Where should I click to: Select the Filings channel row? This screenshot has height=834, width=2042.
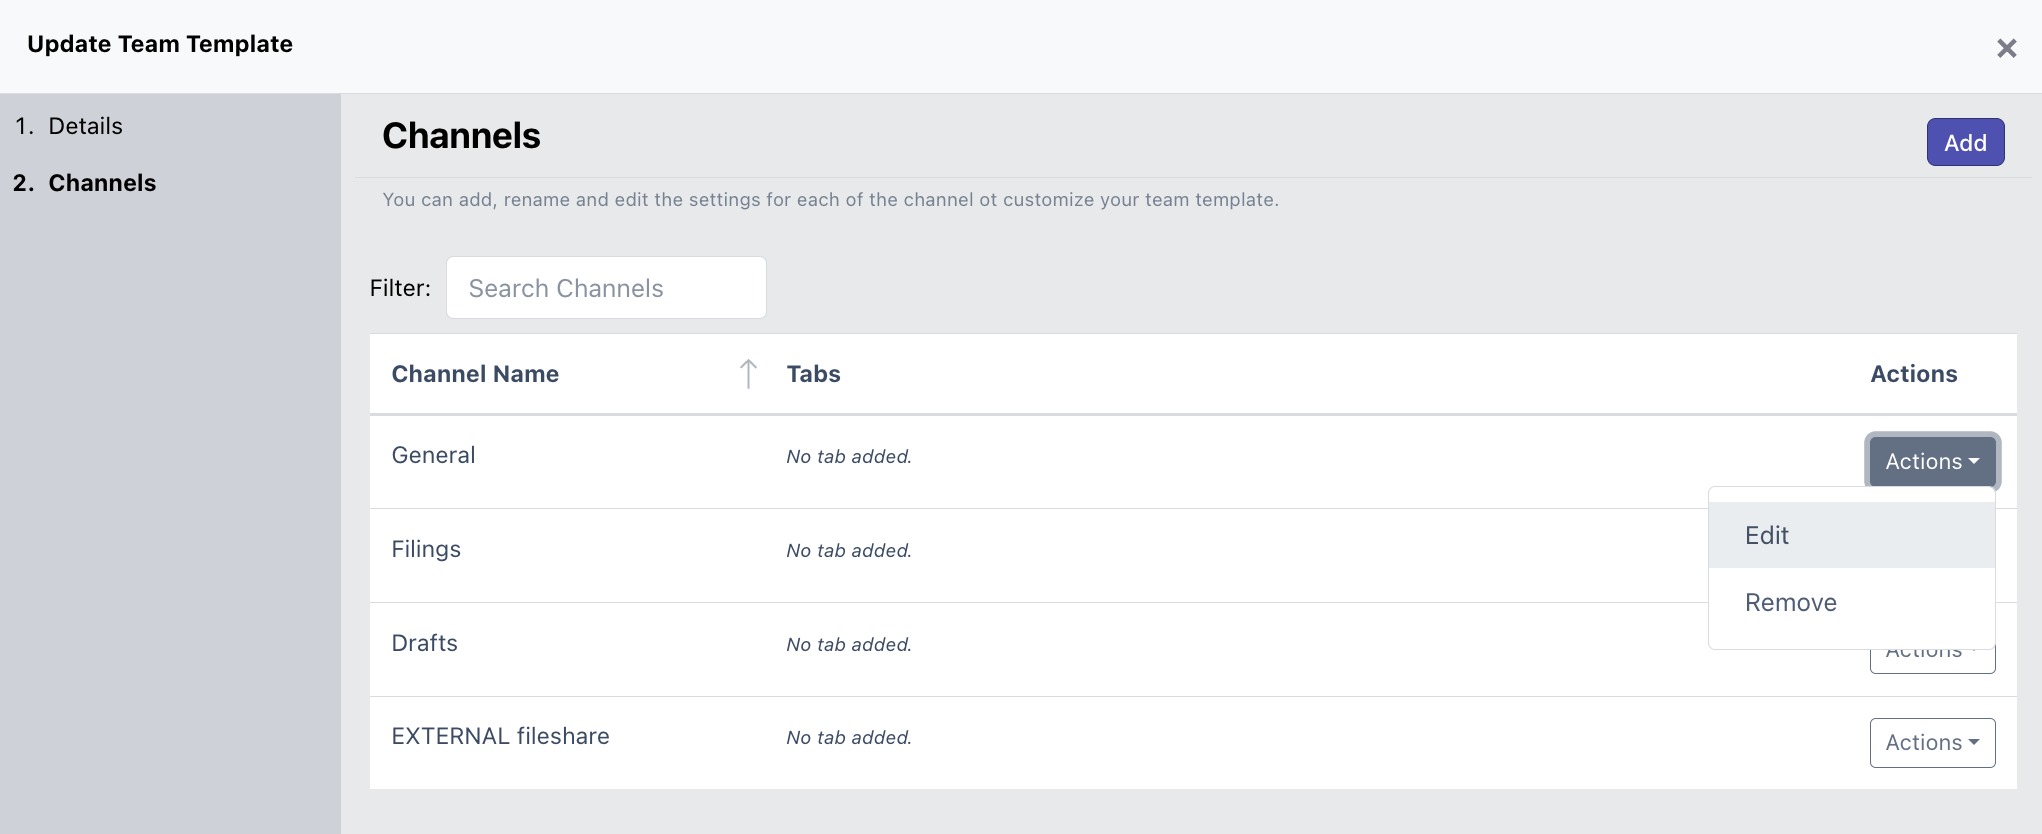(426, 549)
